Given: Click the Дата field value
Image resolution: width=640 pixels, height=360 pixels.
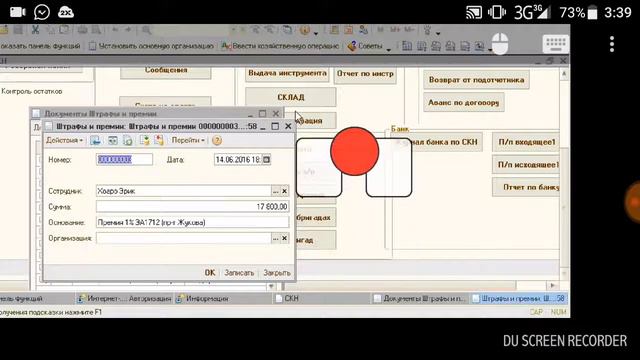Looking at the screenshot, I should [x=238, y=160].
